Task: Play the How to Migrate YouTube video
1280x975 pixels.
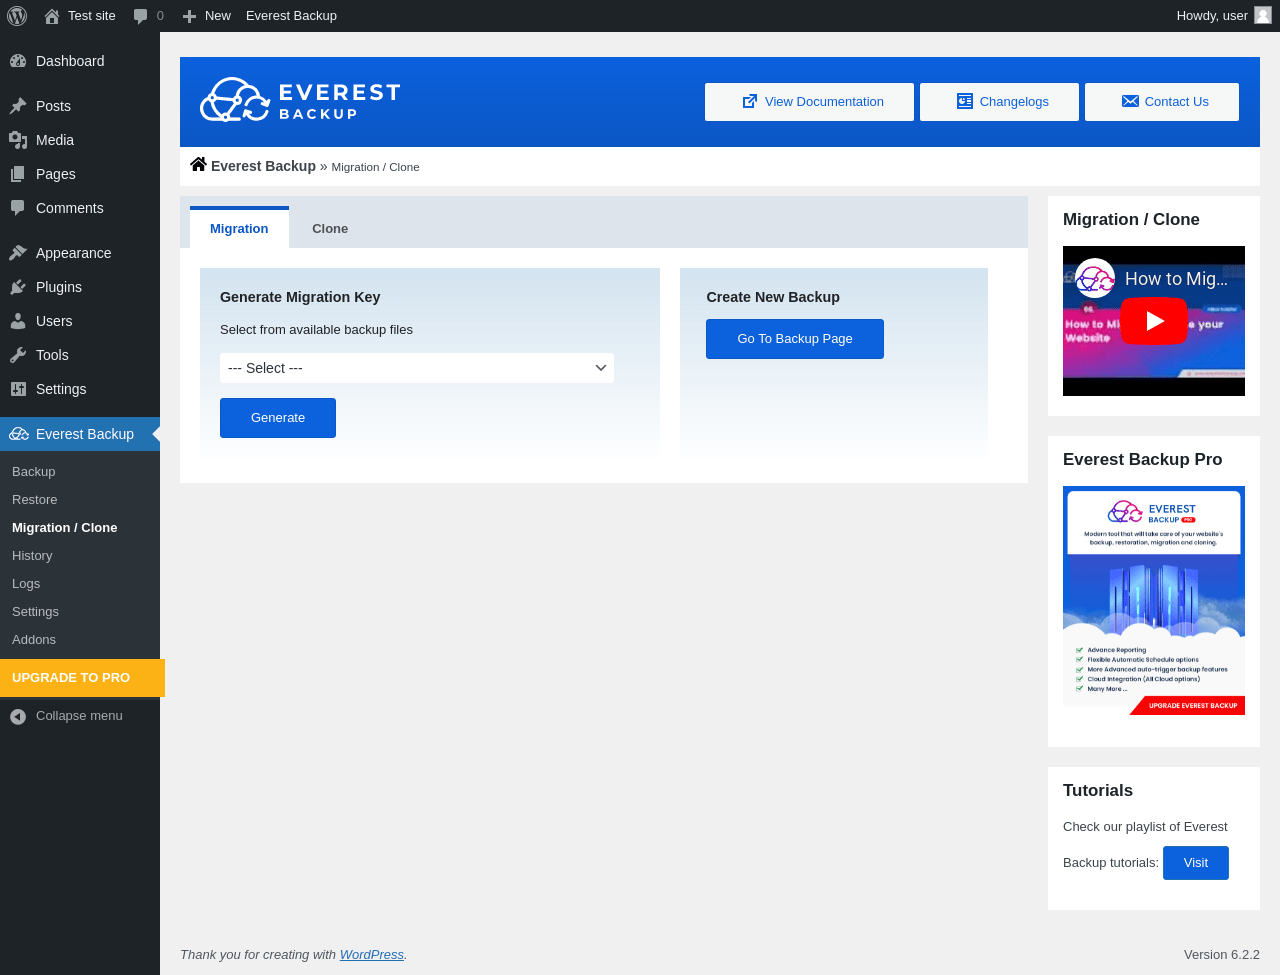Action: 1154,321
